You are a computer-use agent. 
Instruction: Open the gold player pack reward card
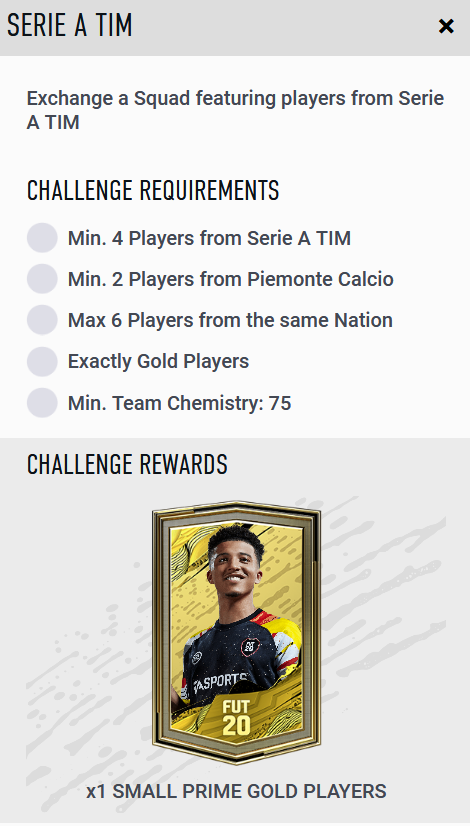point(236,632)
